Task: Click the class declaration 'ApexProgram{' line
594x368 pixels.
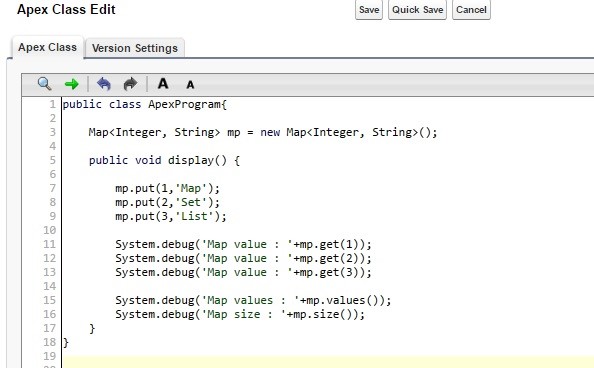Action: [145, 105]
